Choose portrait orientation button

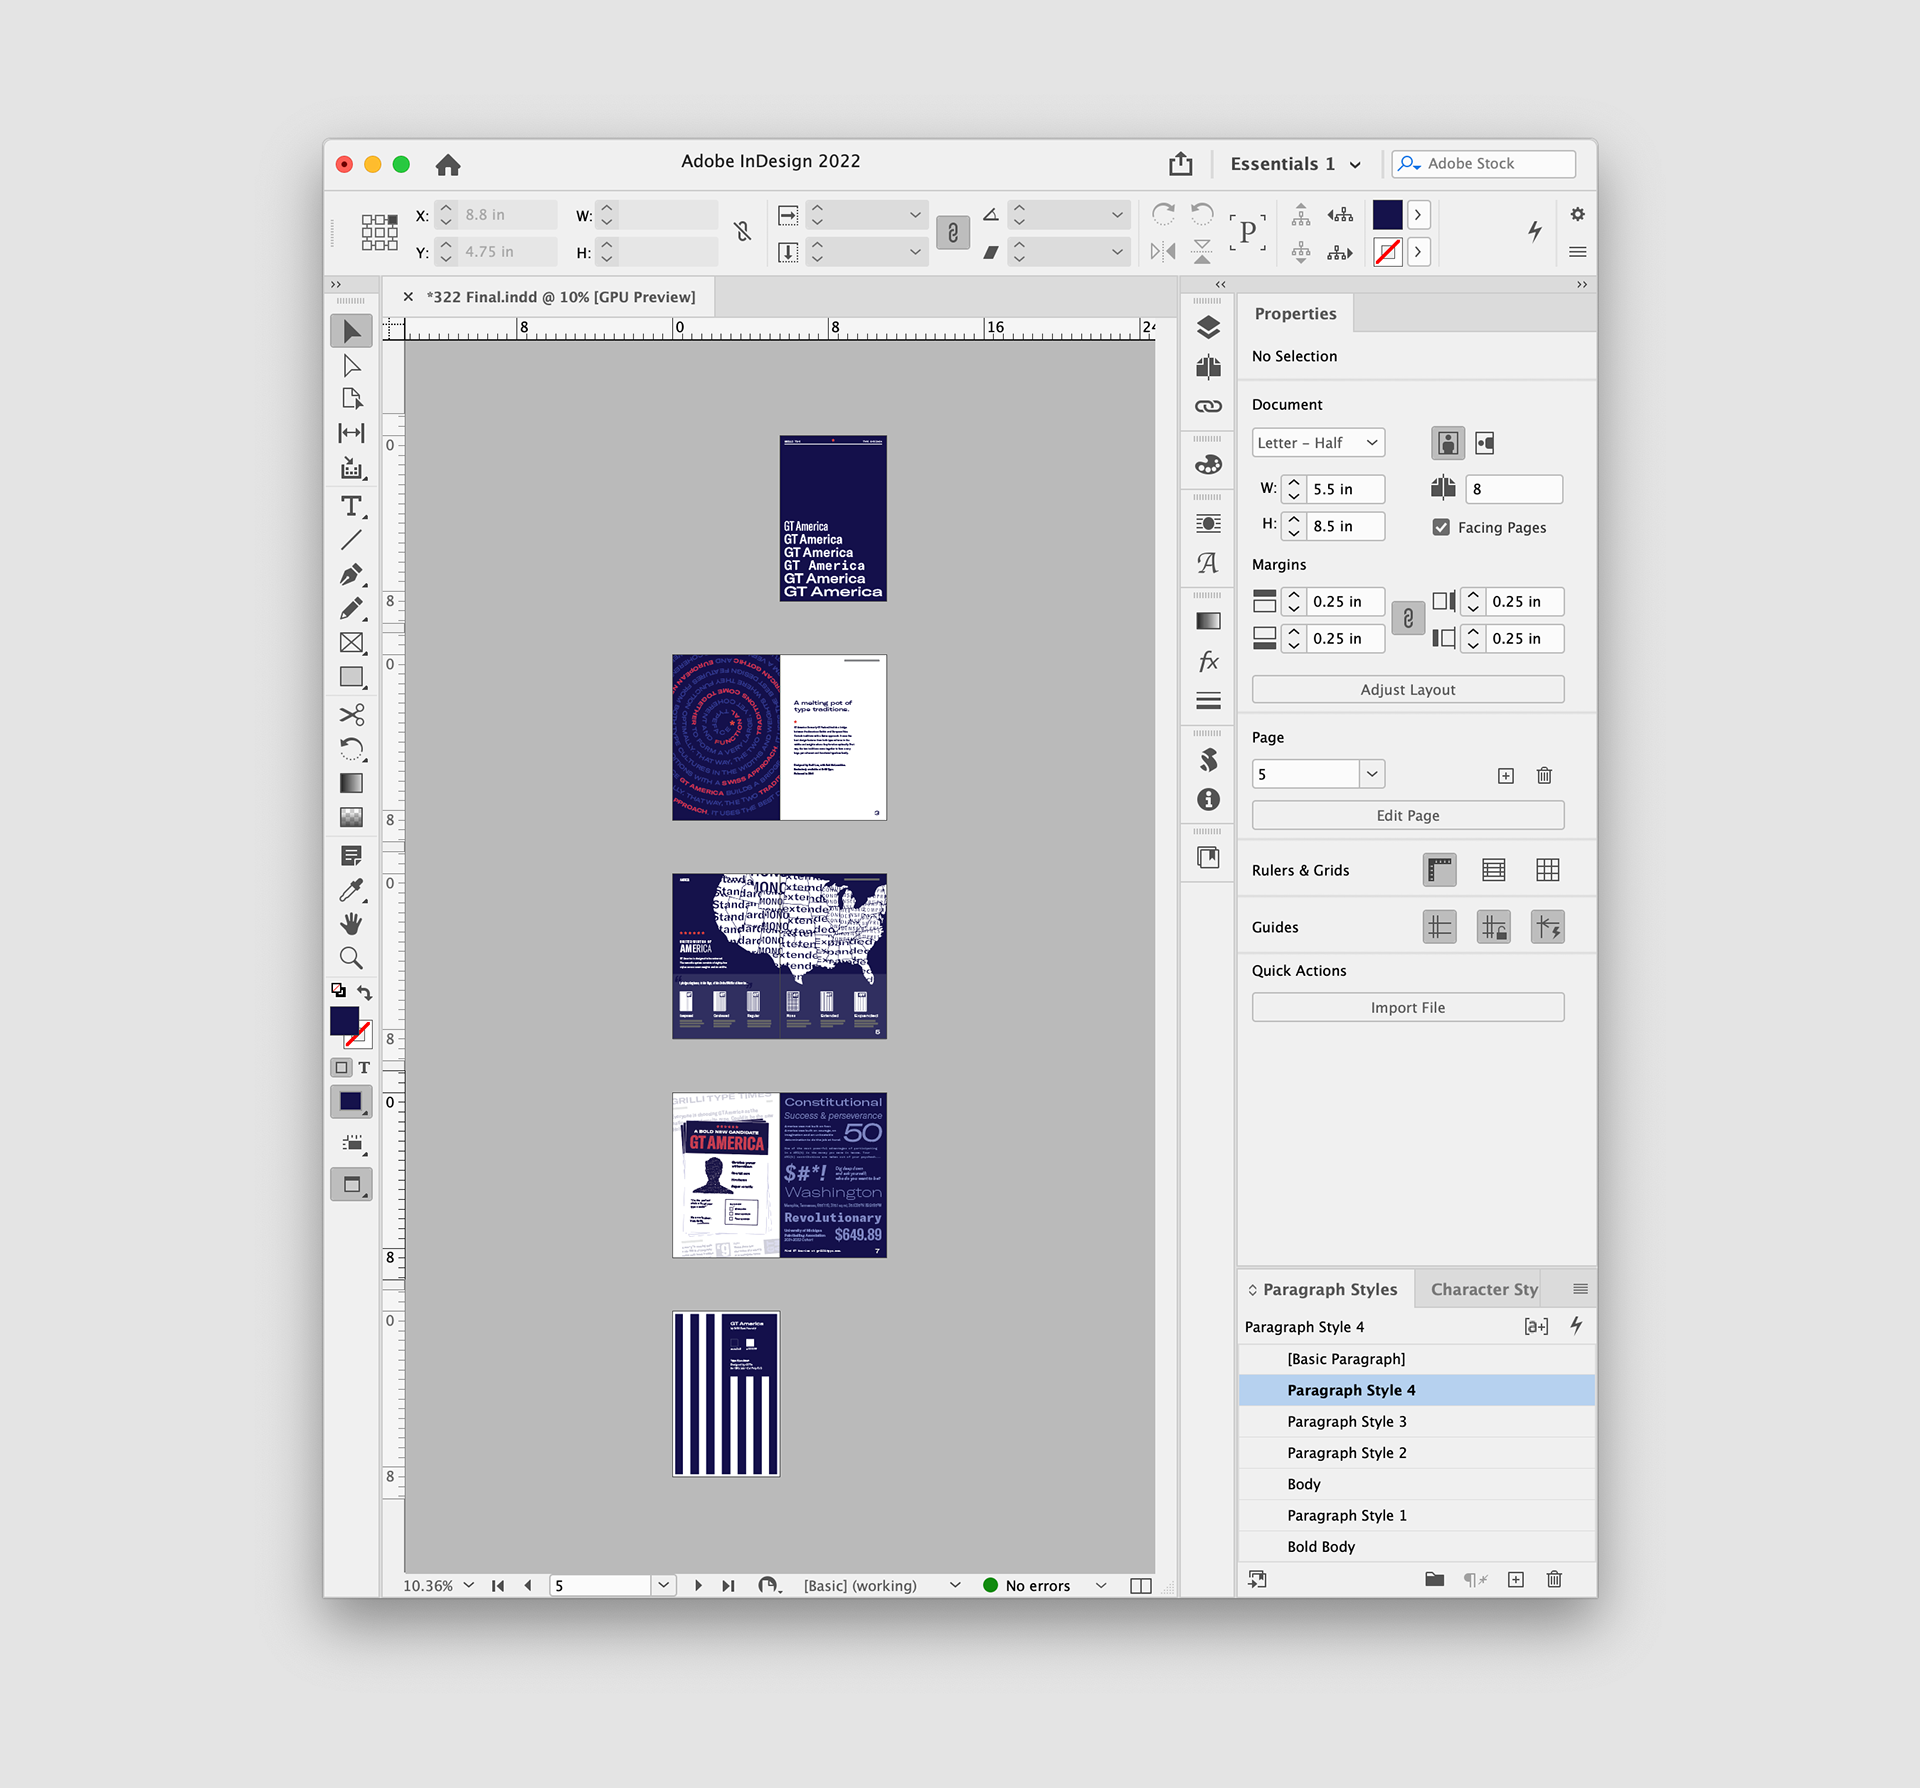(1448, 443)
